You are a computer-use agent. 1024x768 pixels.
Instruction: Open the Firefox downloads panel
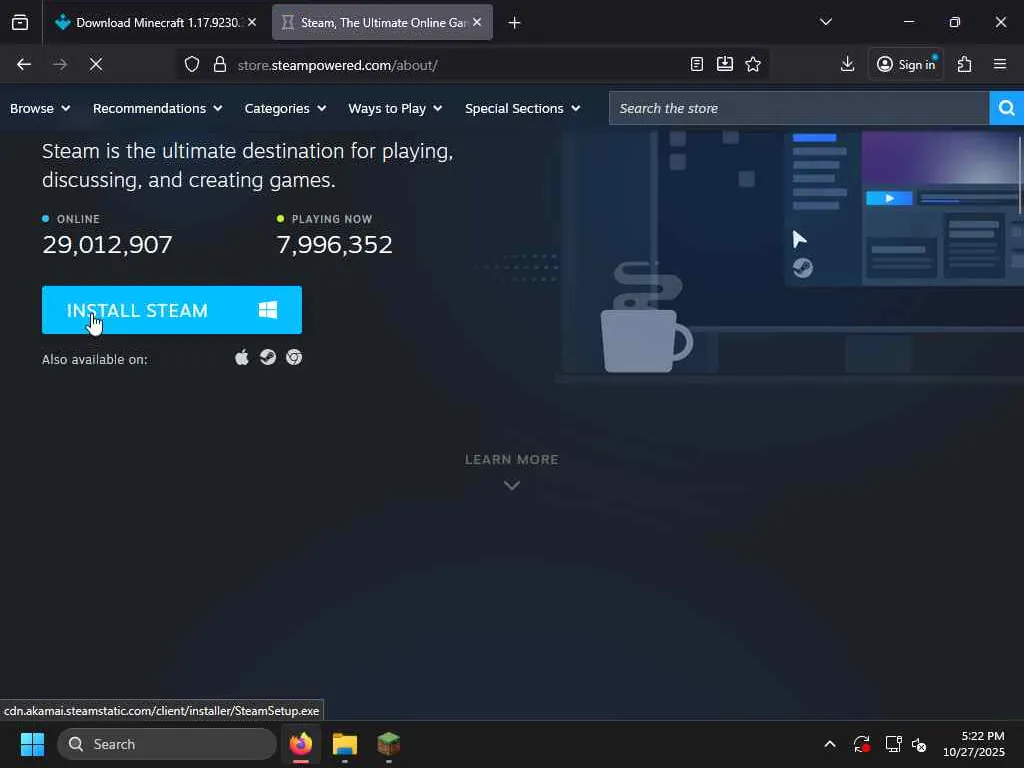coord(848,64)
